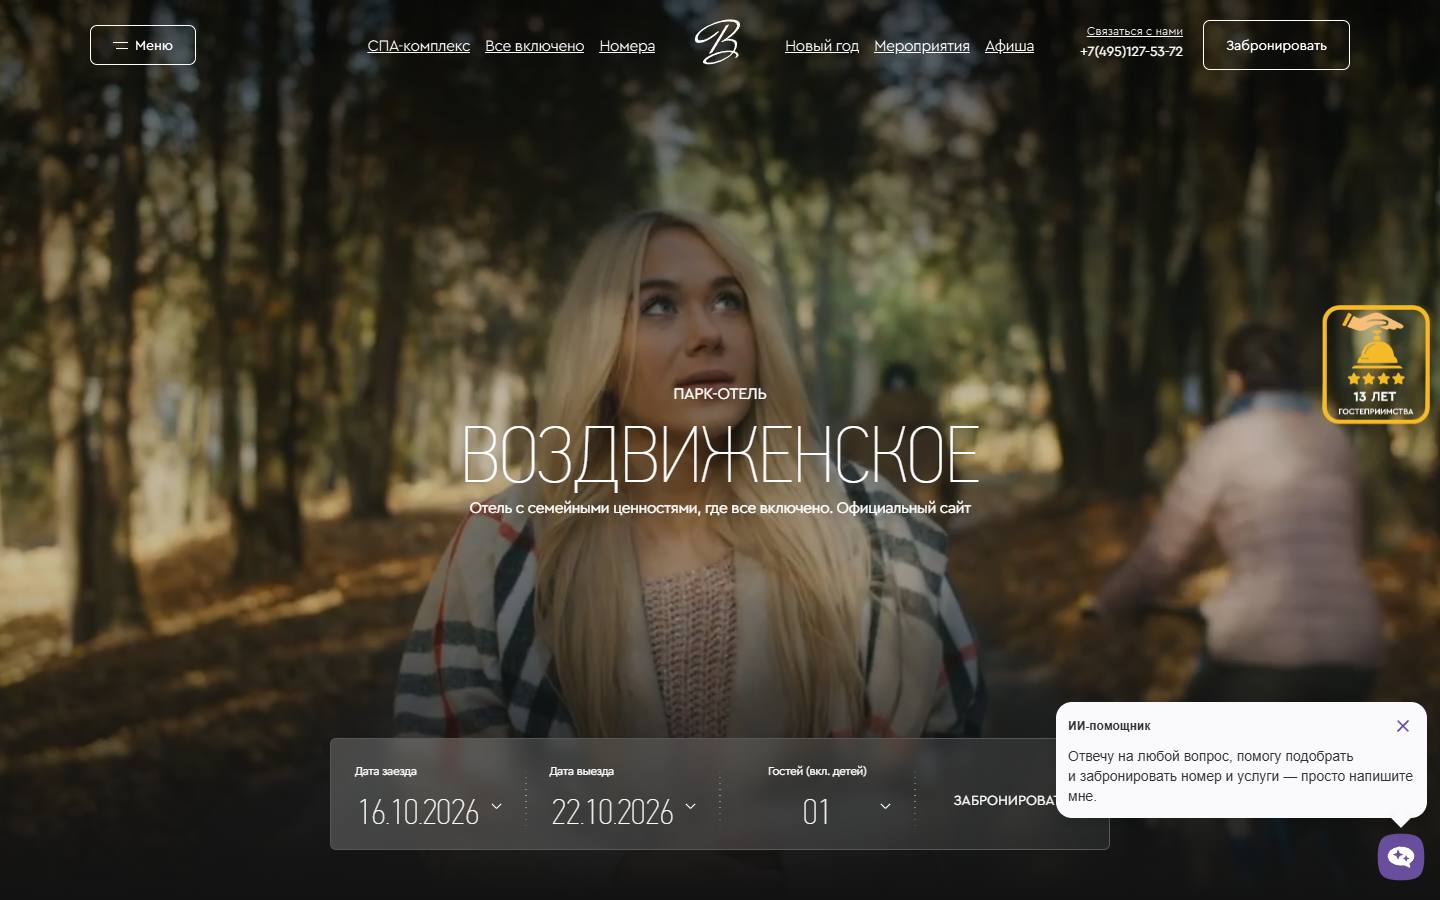The width and height of the screenshot is (1440, 900).
Task: Select the check-out date 22.10.2026
Action: [613, 811]
